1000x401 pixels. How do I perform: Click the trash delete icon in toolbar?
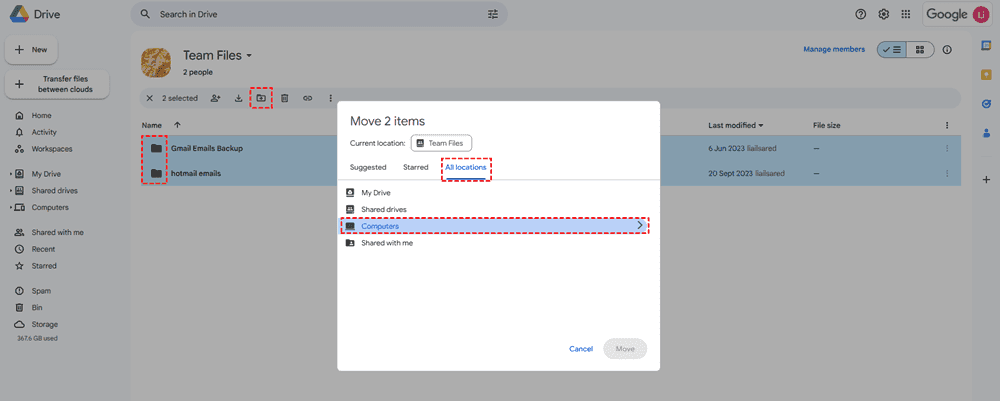(x=285, y=98)
